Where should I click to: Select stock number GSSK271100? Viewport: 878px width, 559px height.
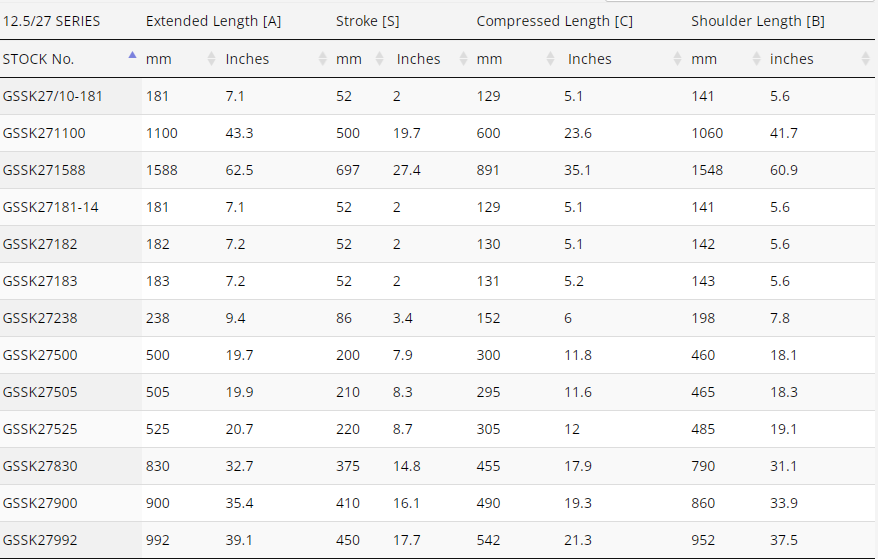[44, 133]
